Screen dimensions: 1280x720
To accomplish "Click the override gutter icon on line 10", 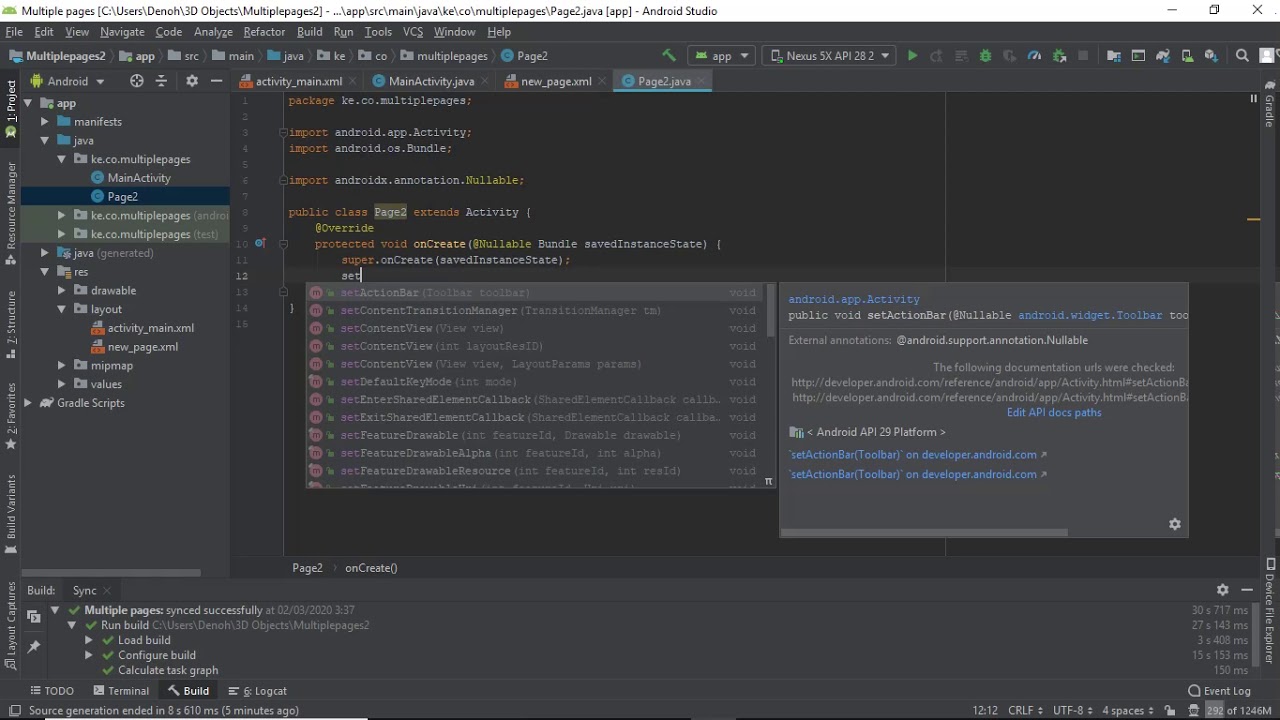I will pos(260,243).
